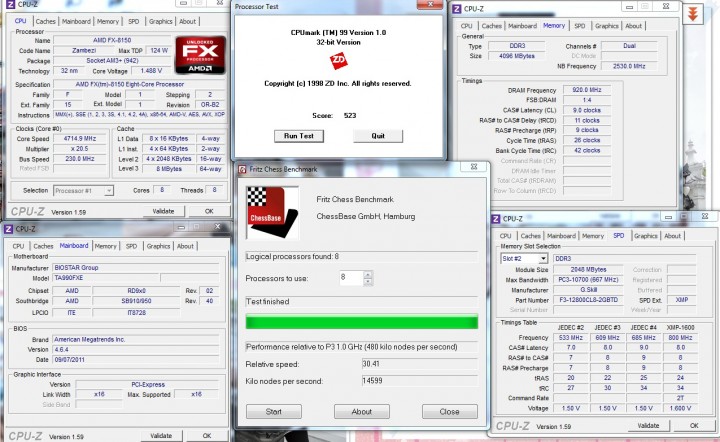Click the CPU-Z icon in Mainboard window title
This screenshot has height=442, width=720.
tap(9, 229)
